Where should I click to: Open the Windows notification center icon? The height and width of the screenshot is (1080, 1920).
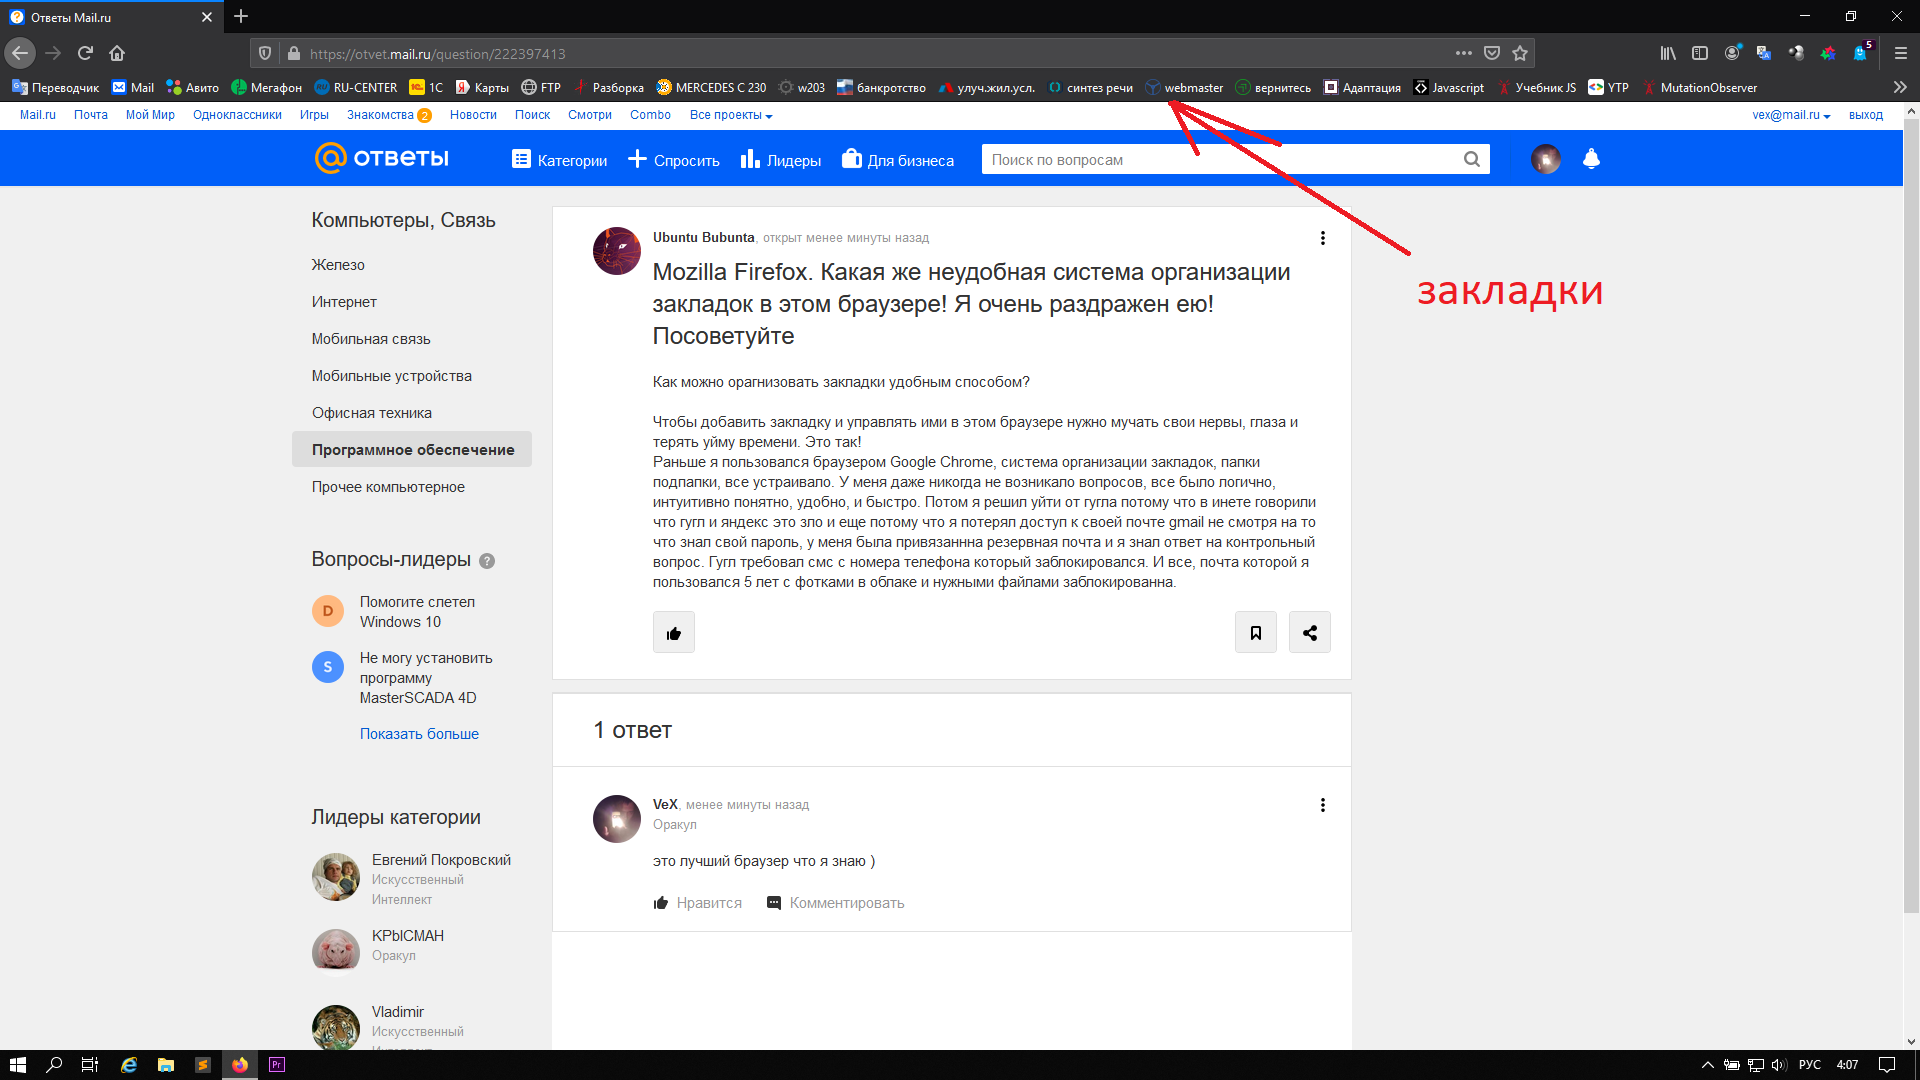(x=1887, y=1065)
